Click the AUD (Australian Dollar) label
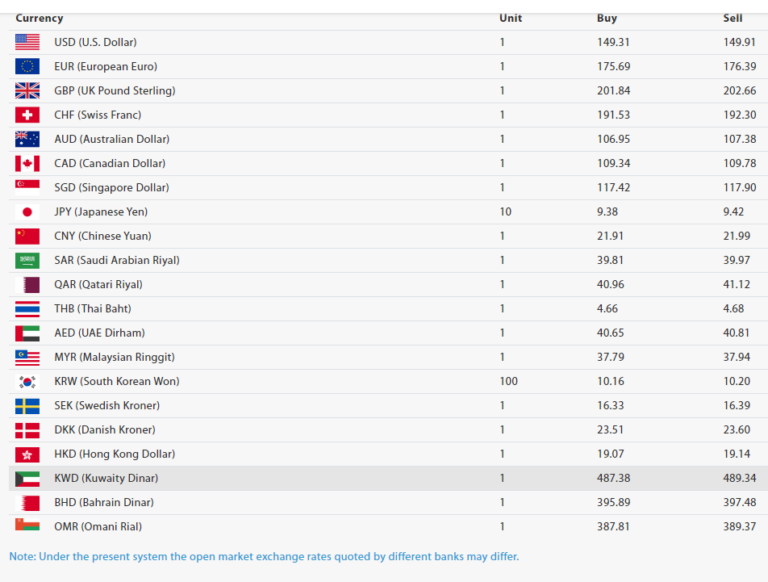The image size is (768, 582). (x=111, y=139)
